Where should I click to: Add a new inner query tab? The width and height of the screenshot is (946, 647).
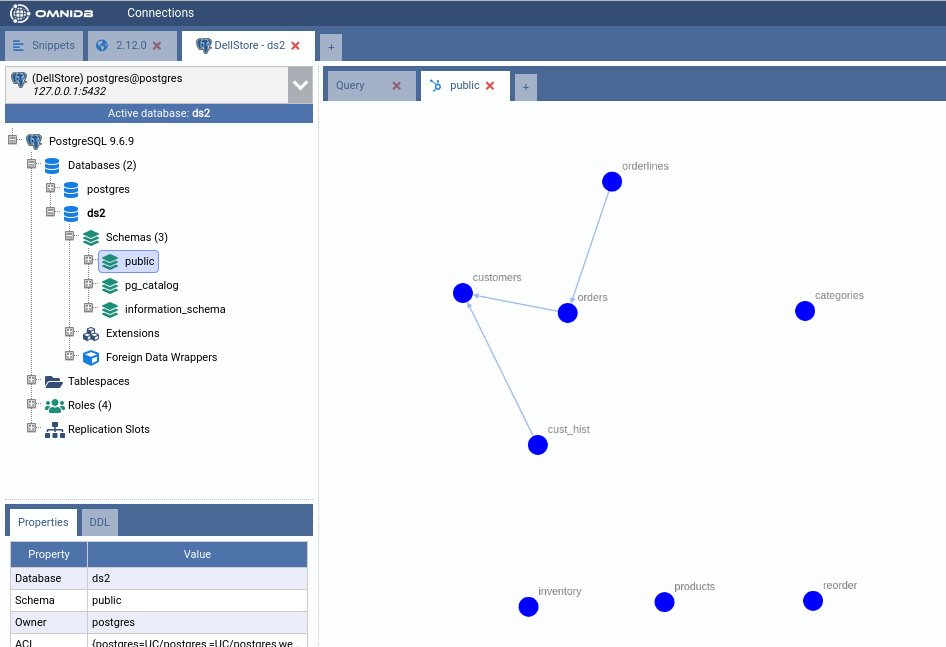[525, 88]
